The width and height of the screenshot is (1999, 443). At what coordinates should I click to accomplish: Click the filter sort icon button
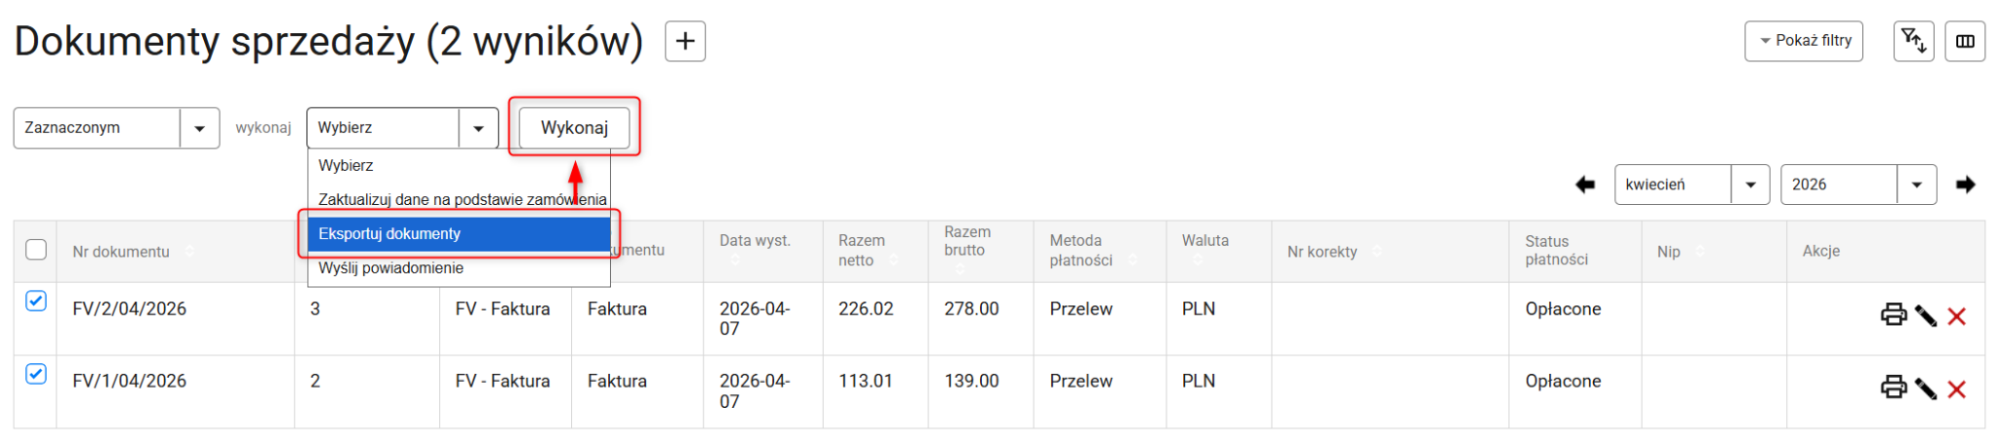click(1913, 41)
